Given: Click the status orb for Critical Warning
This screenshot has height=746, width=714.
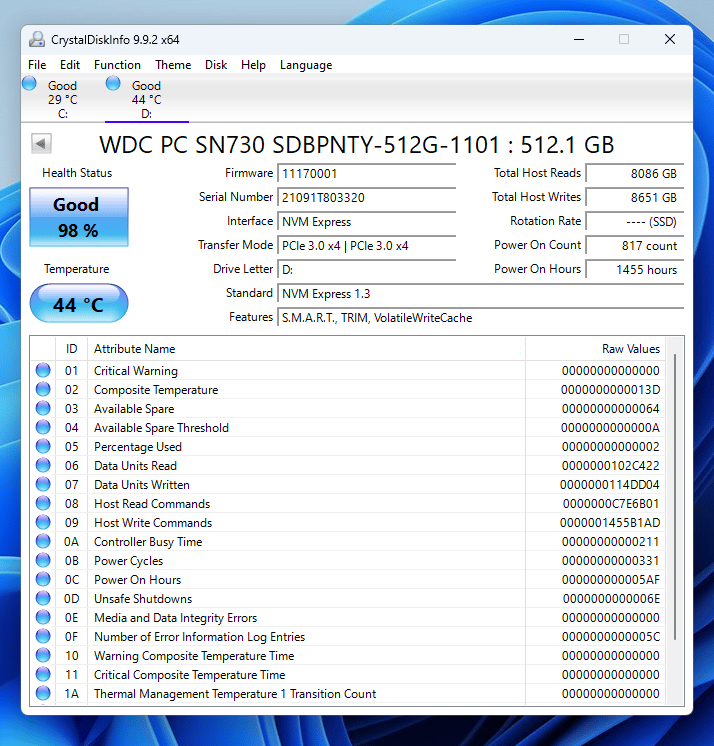Looking at the screenshot, I should tap(43, 370).
